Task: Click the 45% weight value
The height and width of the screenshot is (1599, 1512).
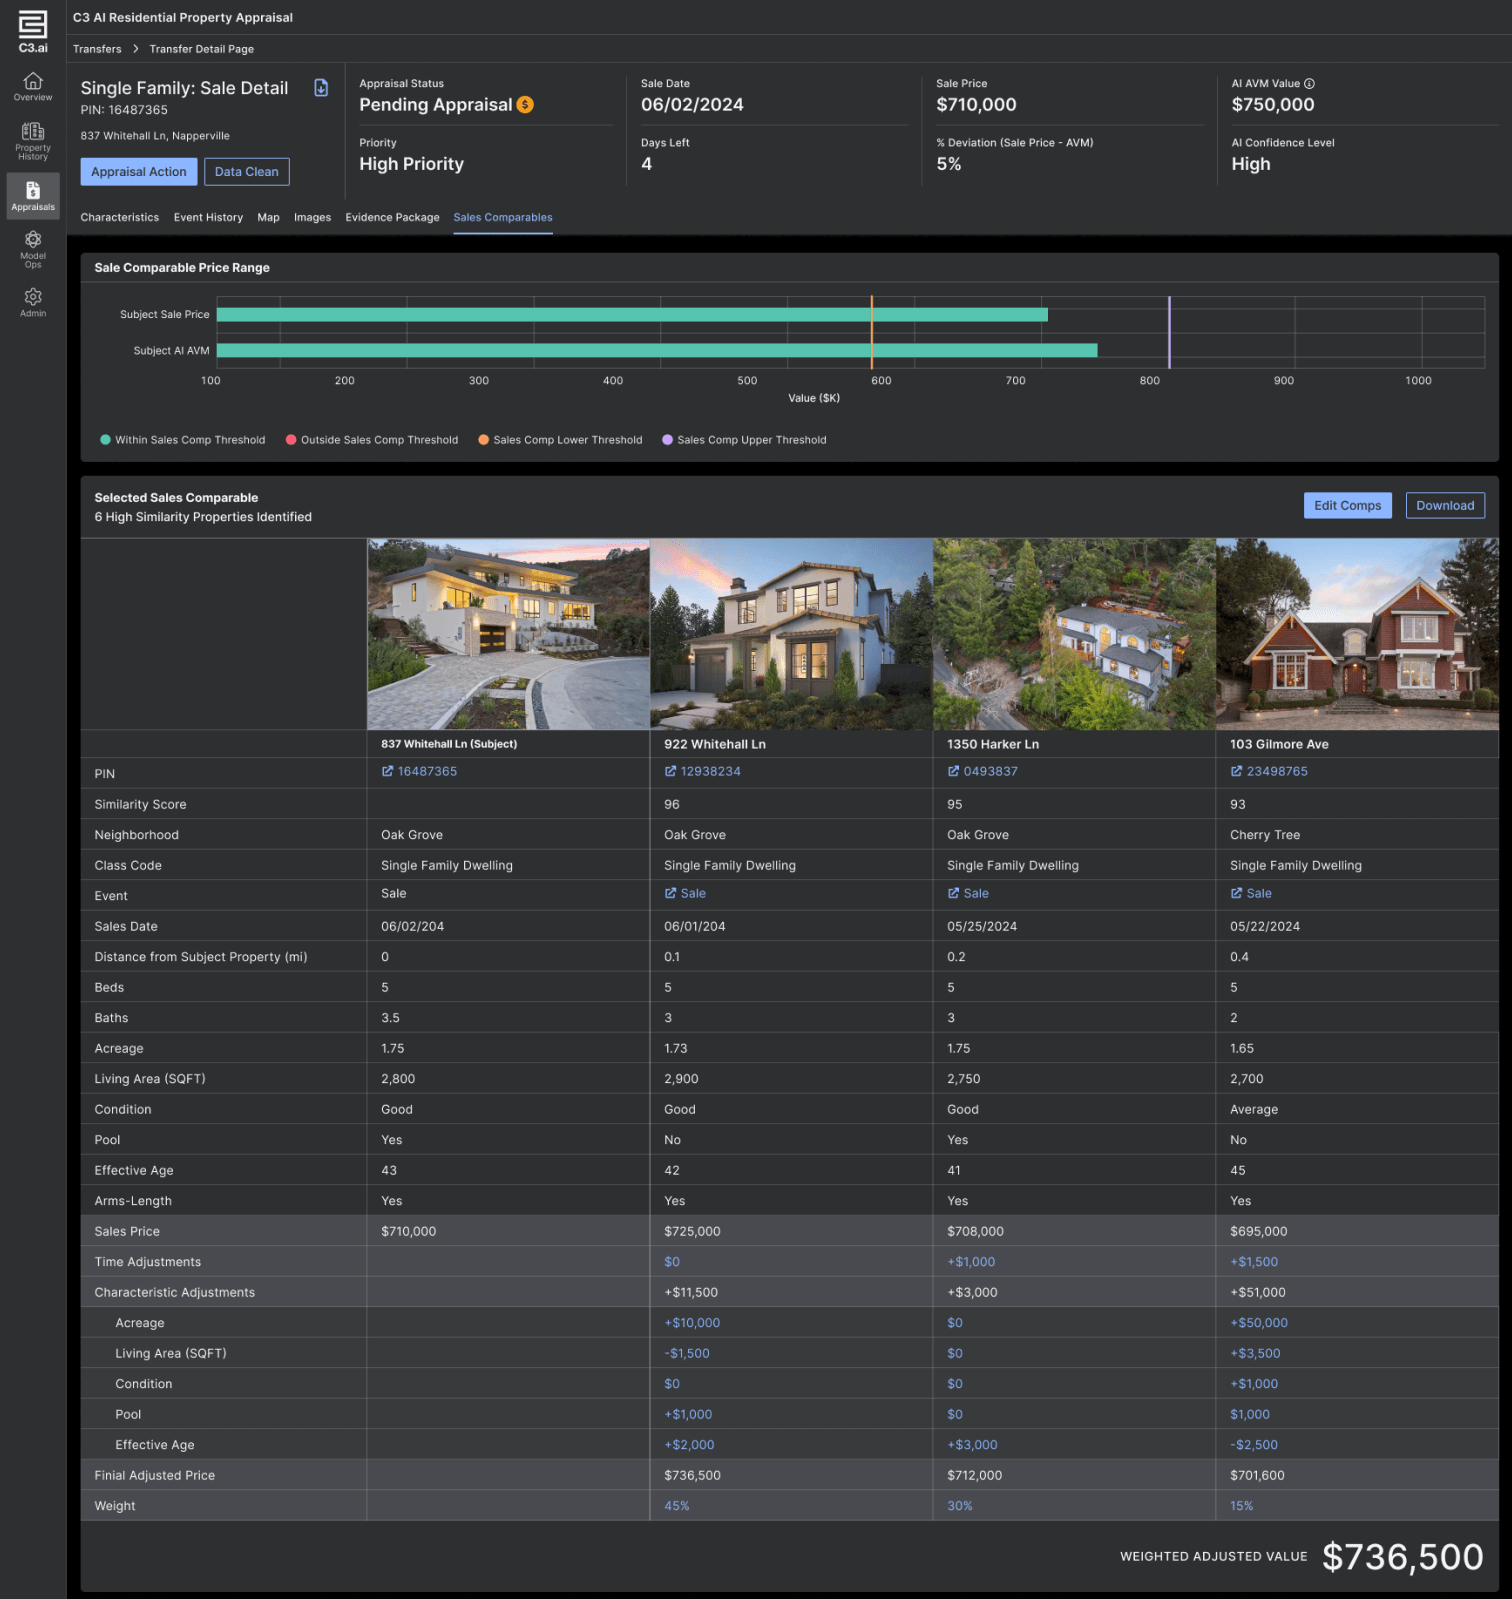Action: pyautogui.click(x=677, y=1507)
